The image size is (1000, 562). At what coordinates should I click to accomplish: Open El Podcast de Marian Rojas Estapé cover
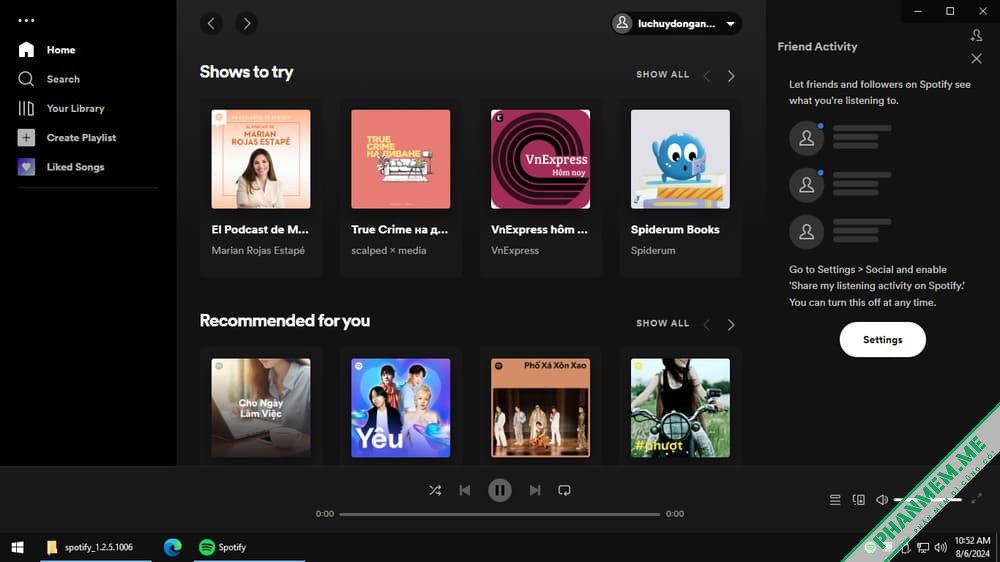(261, 159)
